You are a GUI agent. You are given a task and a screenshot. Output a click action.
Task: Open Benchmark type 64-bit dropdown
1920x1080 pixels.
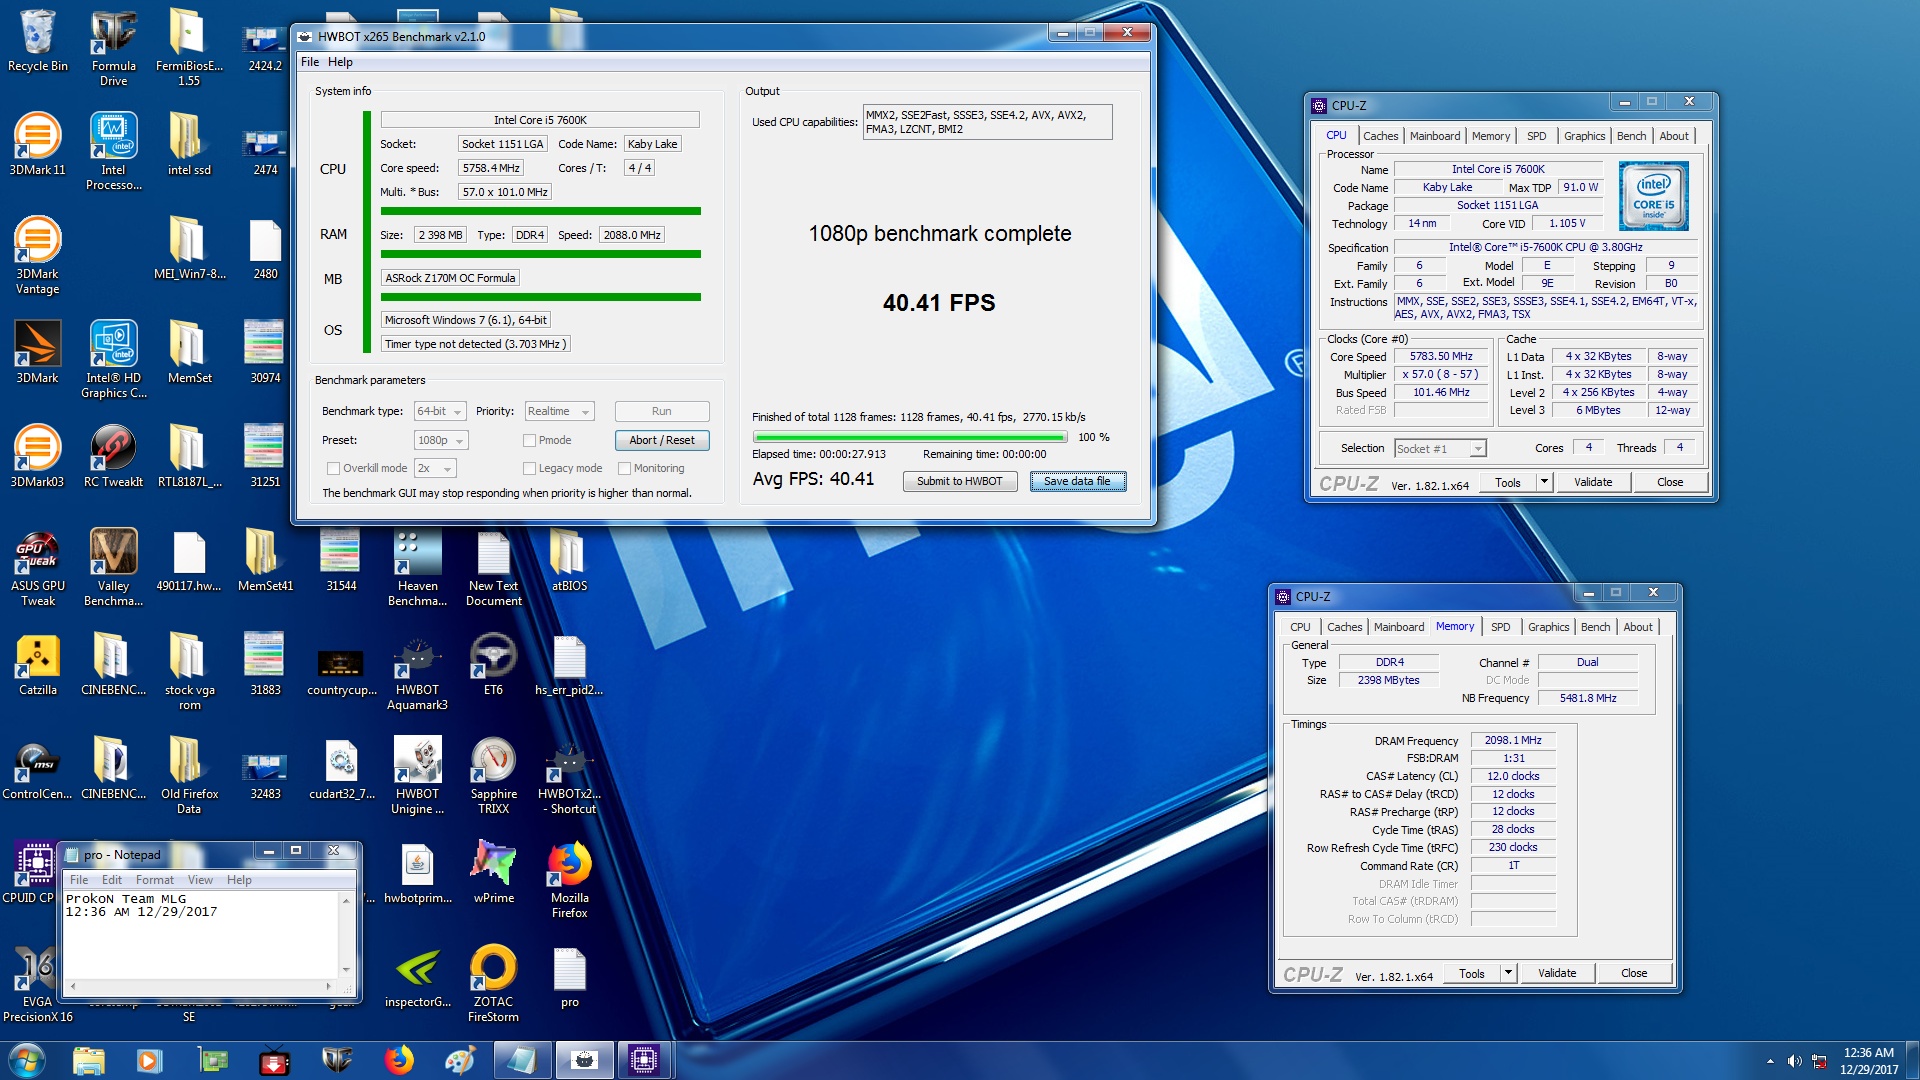coord(440,411)
